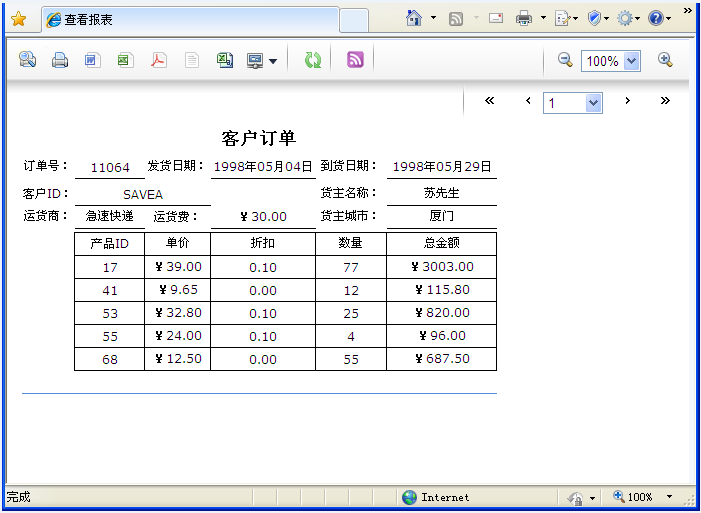The height and width of the screenshot is (513, 701).
Task: Click the quantity cell 77
Action: click(x=351, y=268)
